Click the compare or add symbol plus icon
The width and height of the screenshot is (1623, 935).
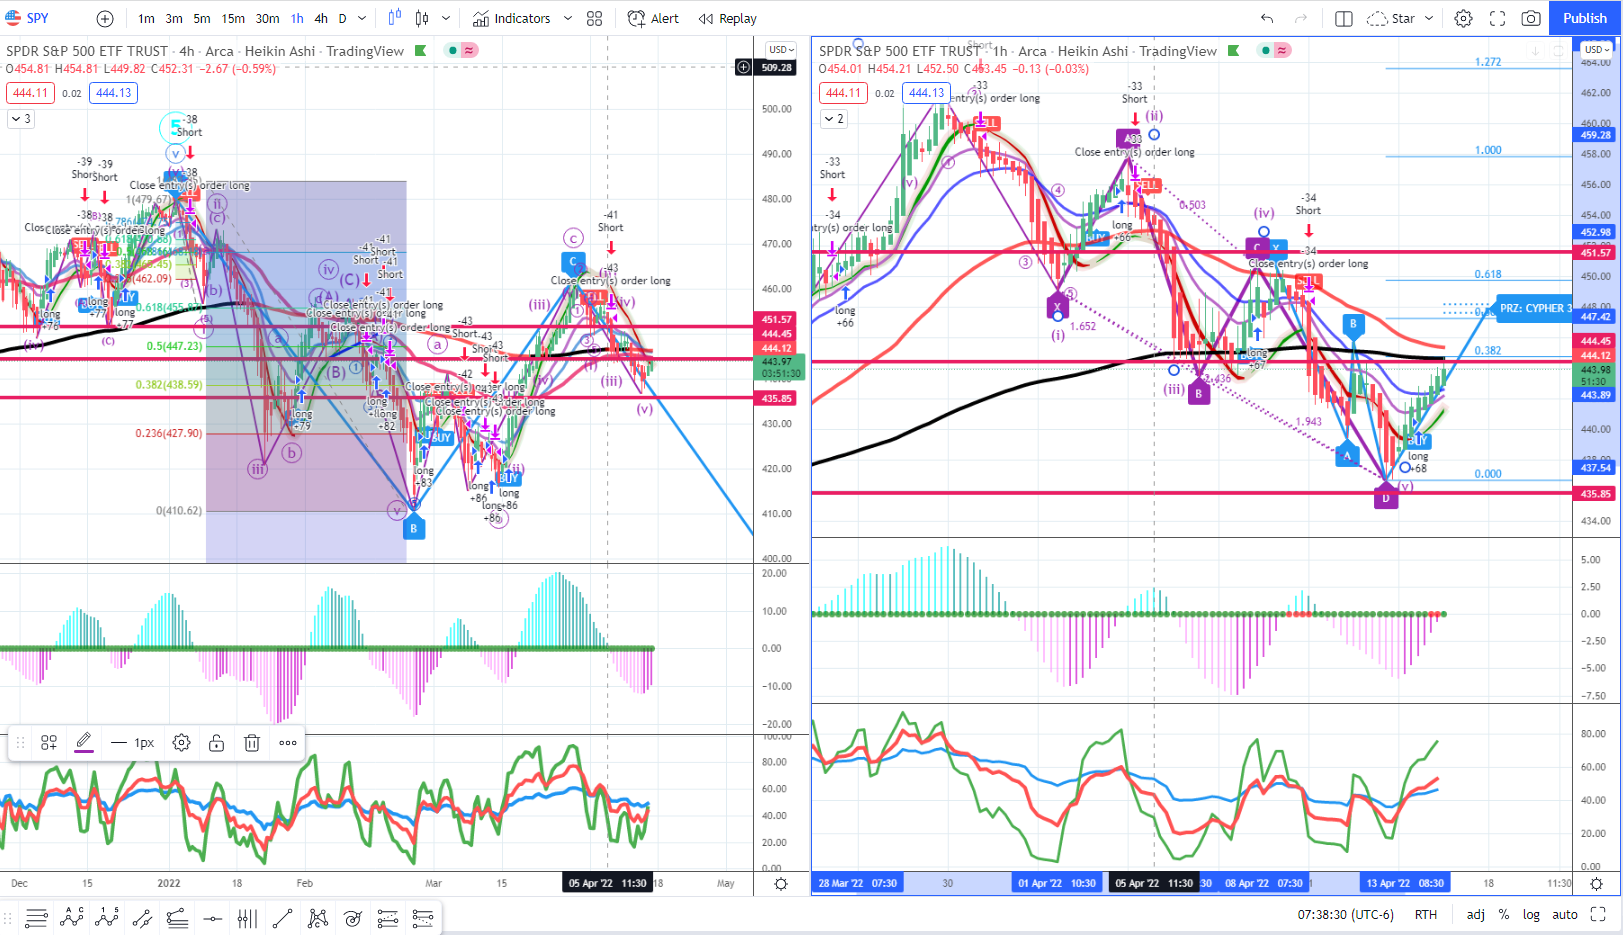(105, 18)
